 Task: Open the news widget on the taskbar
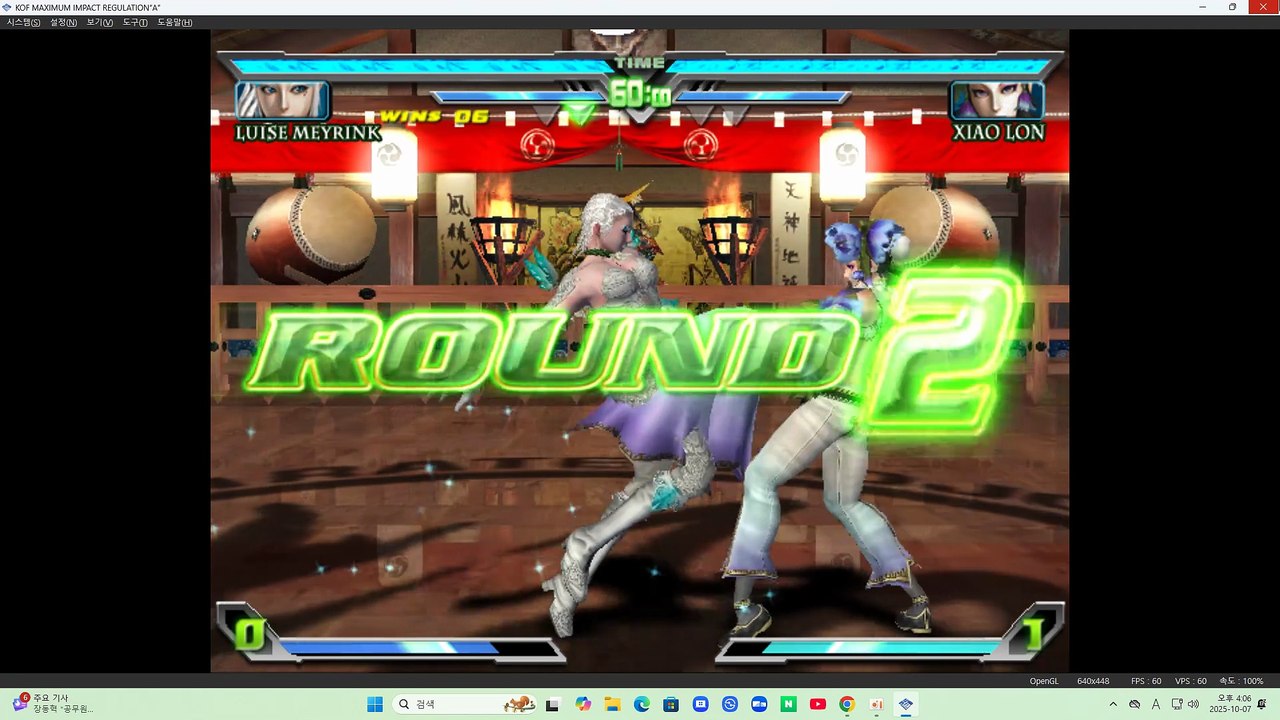55,703
